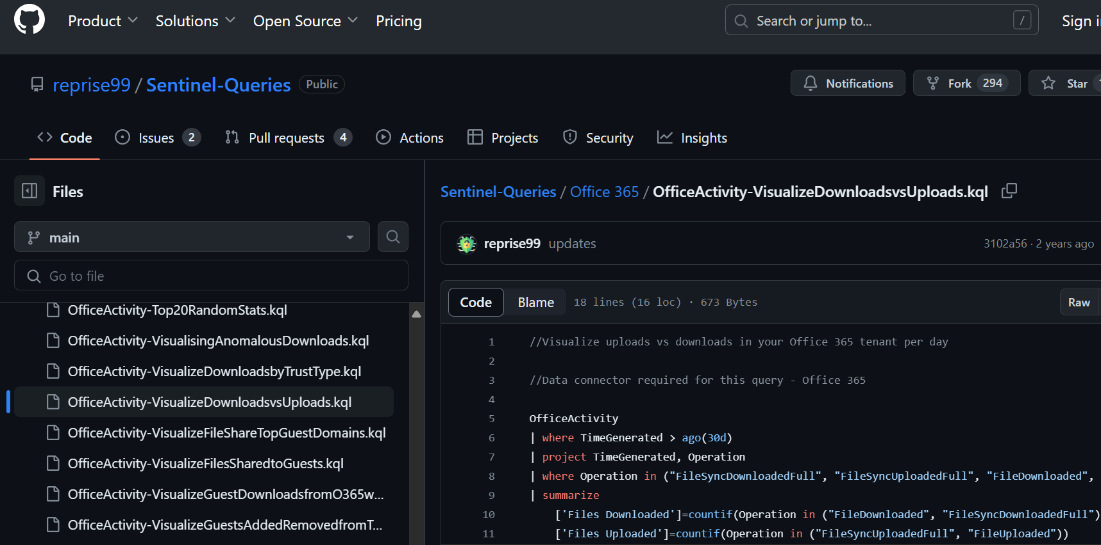The height and width of the screenshot is (545, 1101).
Task: Open the updates commit message
Action: [572, 244]
